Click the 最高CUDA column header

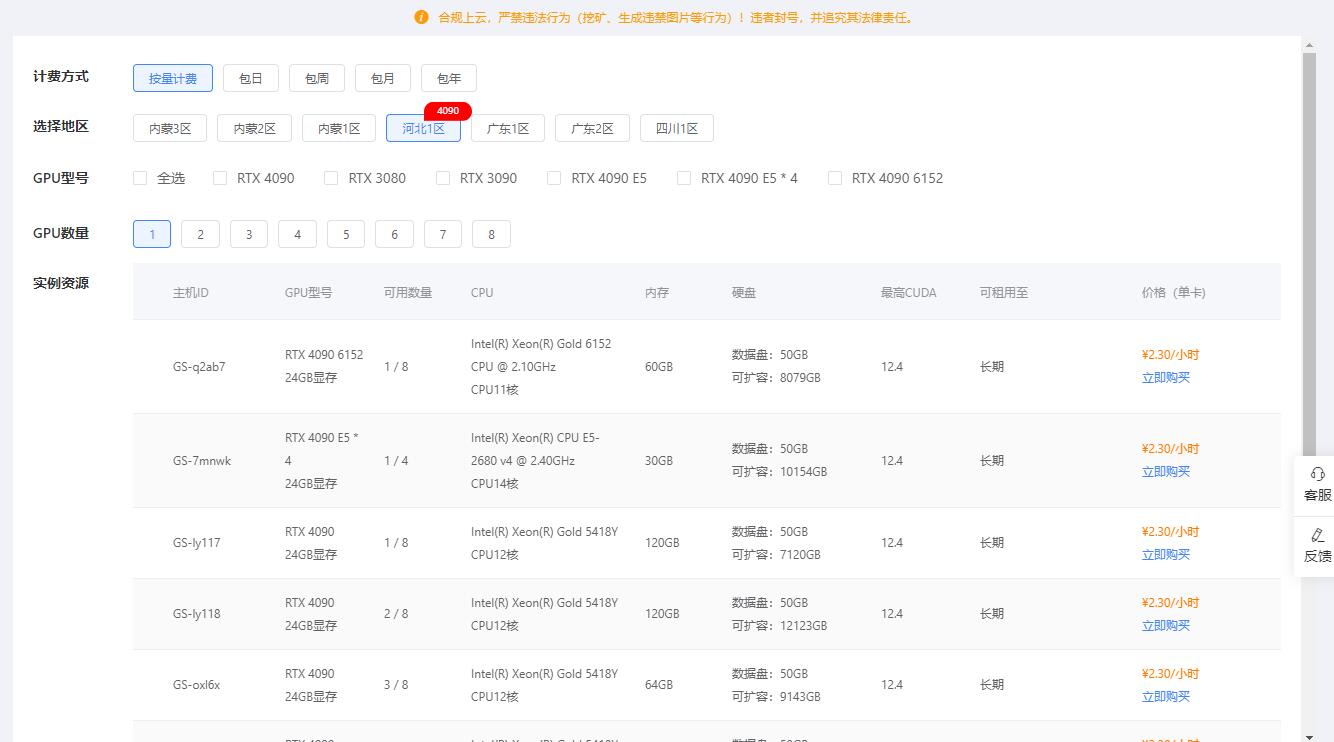(909, 293)
